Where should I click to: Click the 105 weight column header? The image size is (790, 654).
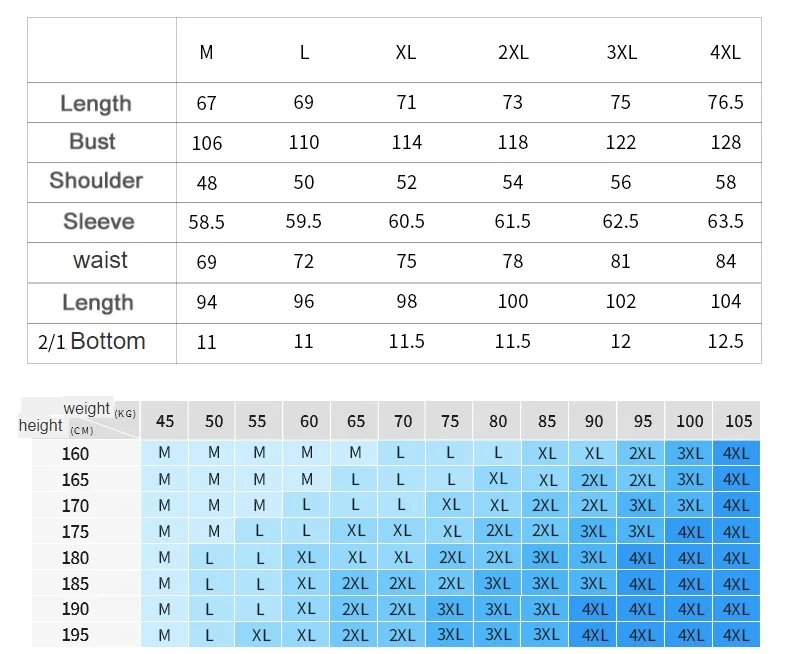(x=736, y=421)
